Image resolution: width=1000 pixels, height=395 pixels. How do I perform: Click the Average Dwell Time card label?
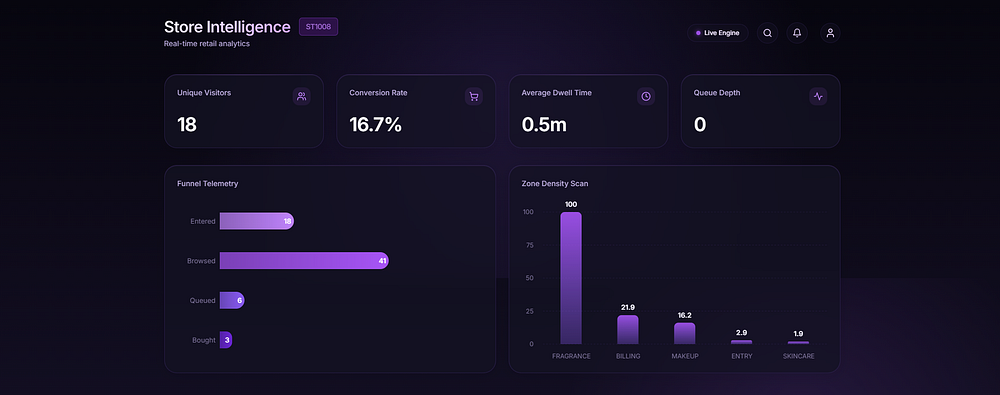pyautogui.click(x=557, y=93)
